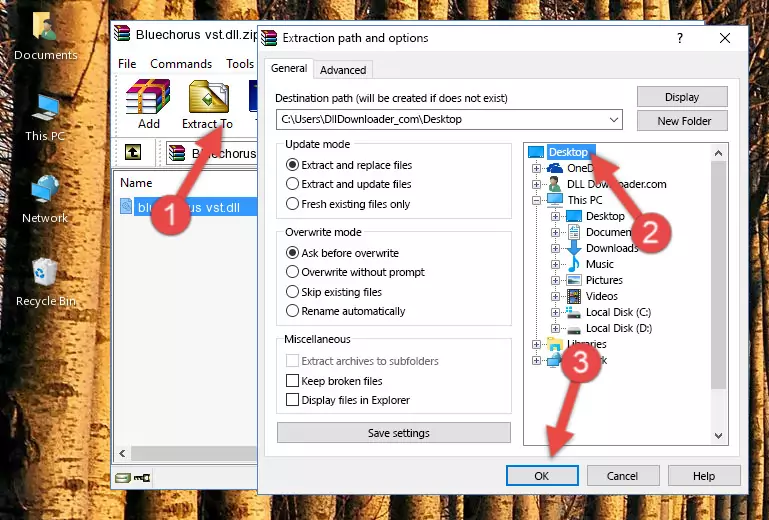
Task: Click the Extract To toolbar icon
Action: tap(208, 97)
